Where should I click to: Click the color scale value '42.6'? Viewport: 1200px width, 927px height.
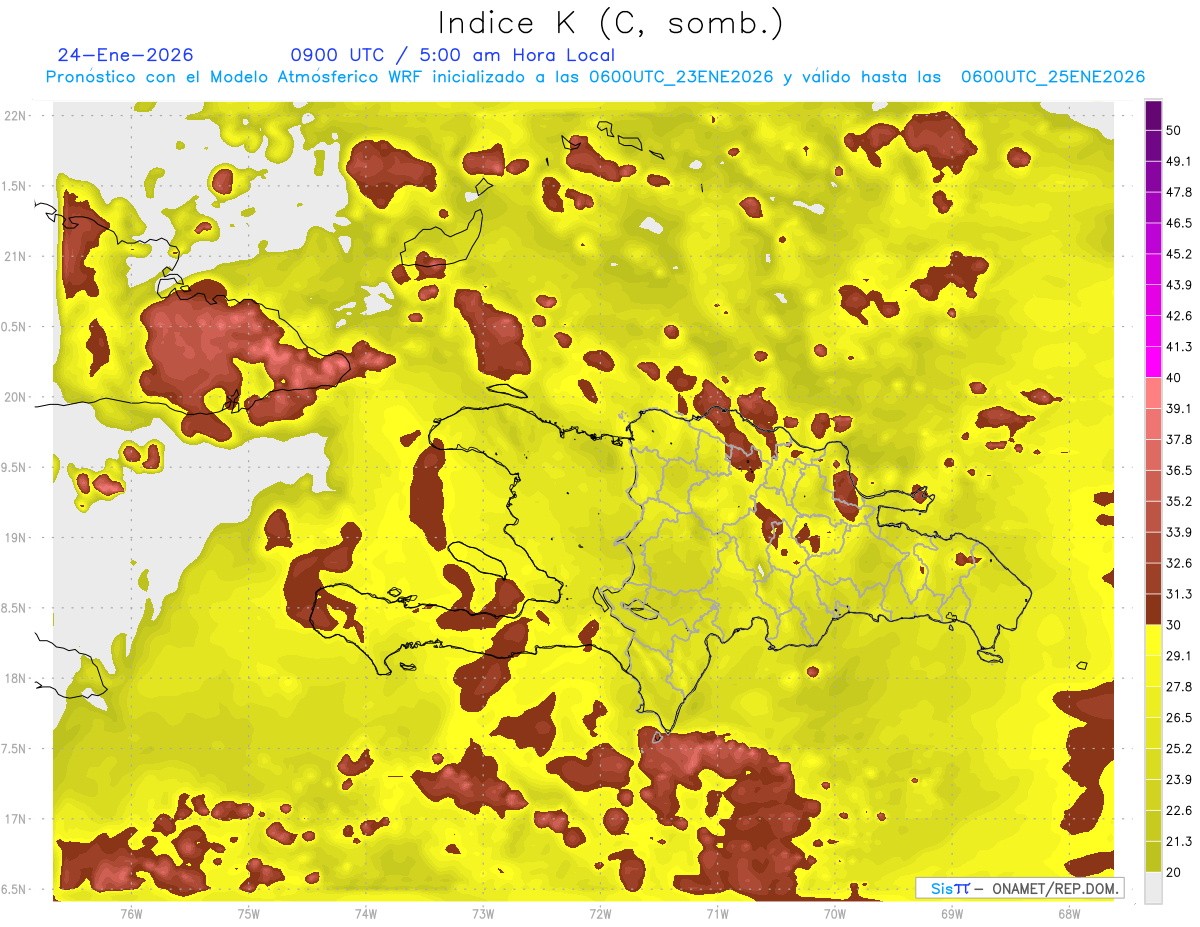coord(1179,316)
